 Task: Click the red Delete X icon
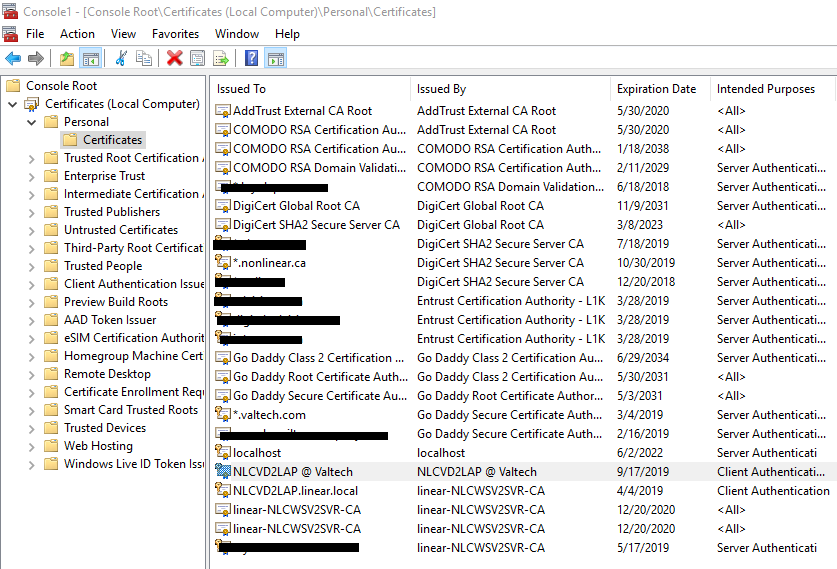(x=174, y=58)
